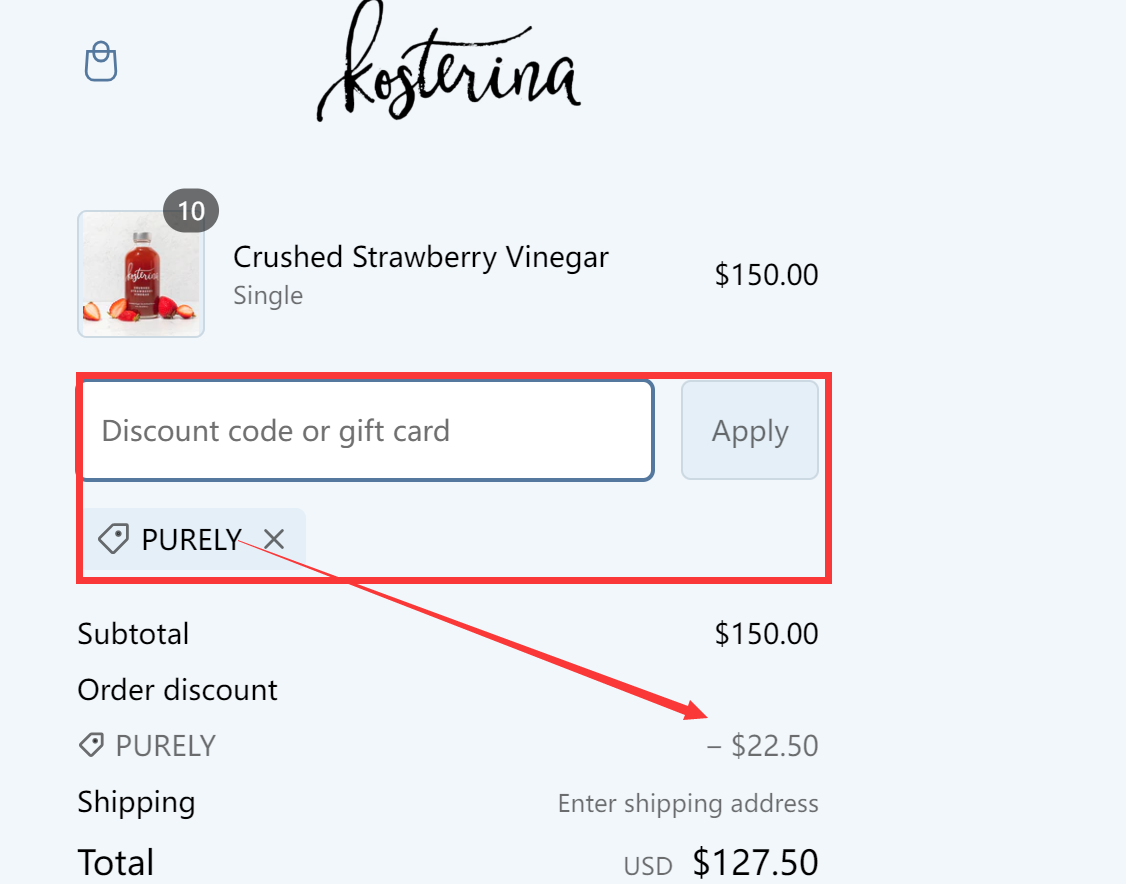Image resolution: width=1126 pixels, height=884 pixels.
Task: Select the discount code input field
Action: (367, 430)
